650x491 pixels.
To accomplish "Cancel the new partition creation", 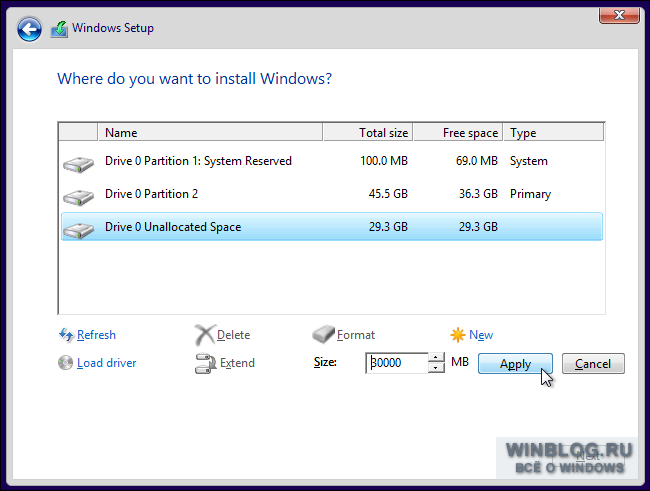I will click(x=593, y=364).
